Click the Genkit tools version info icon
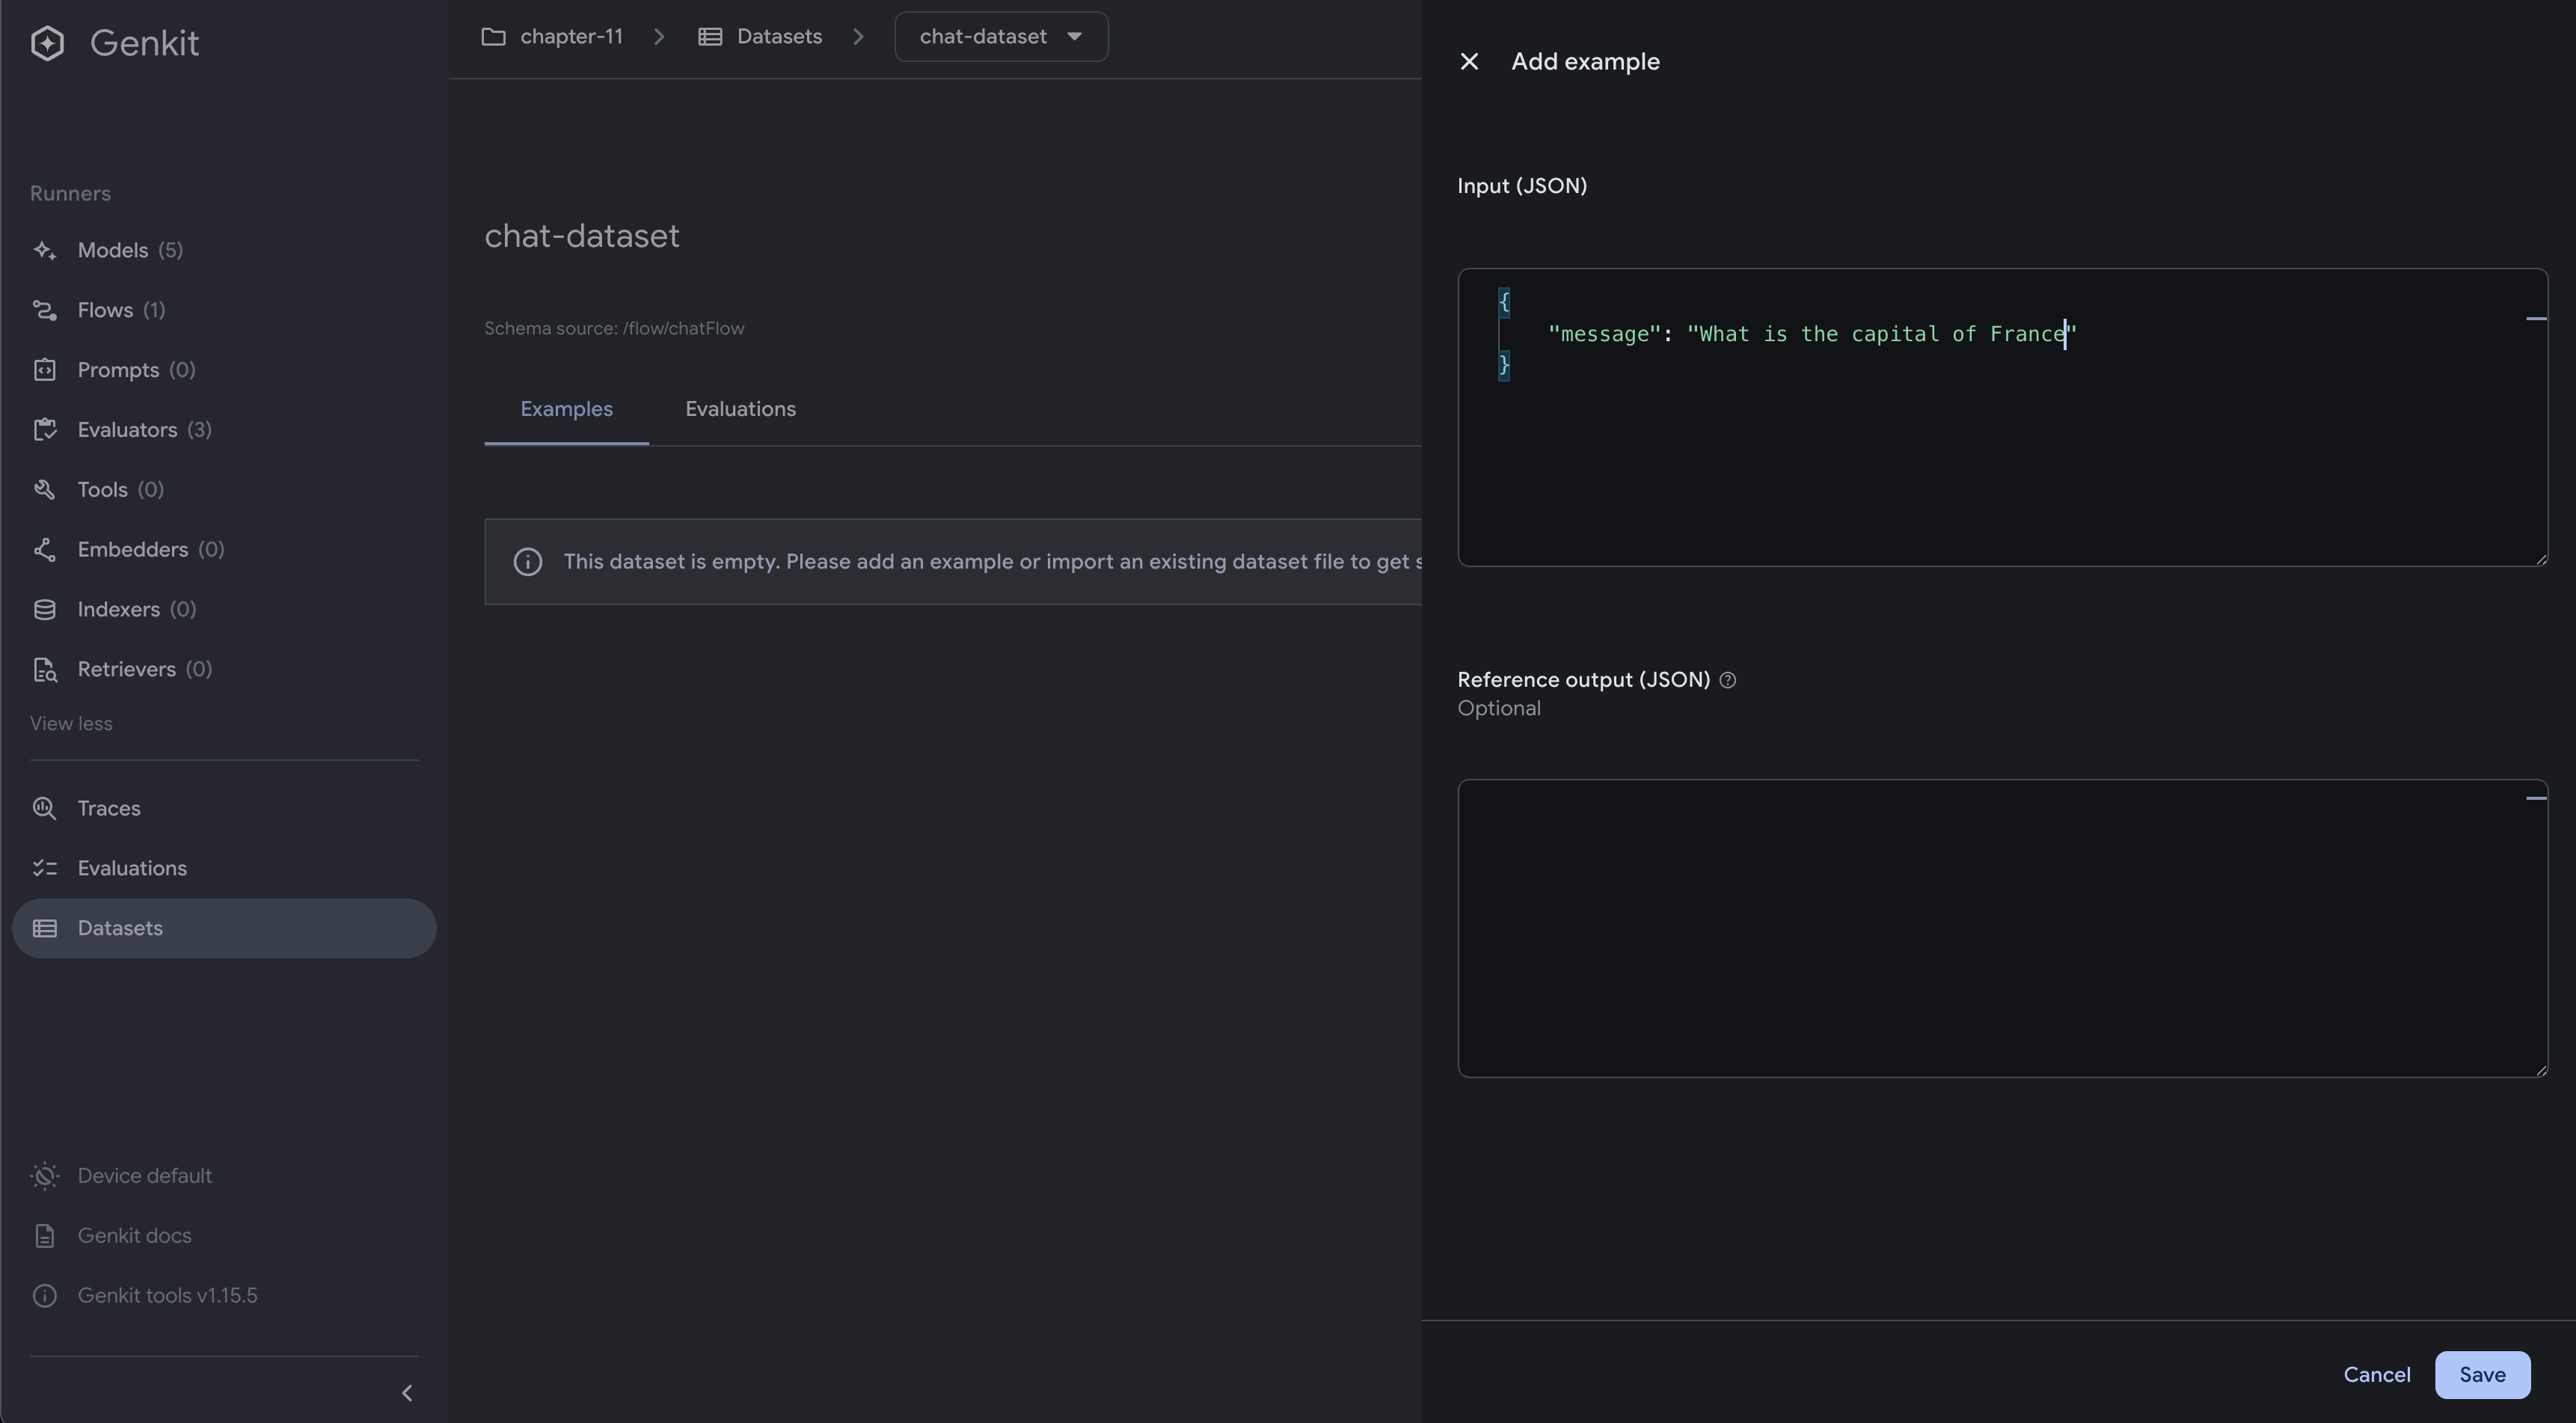This screenshot has width=2576, height=1423. pyautogui.click(x=44, y=1296)
